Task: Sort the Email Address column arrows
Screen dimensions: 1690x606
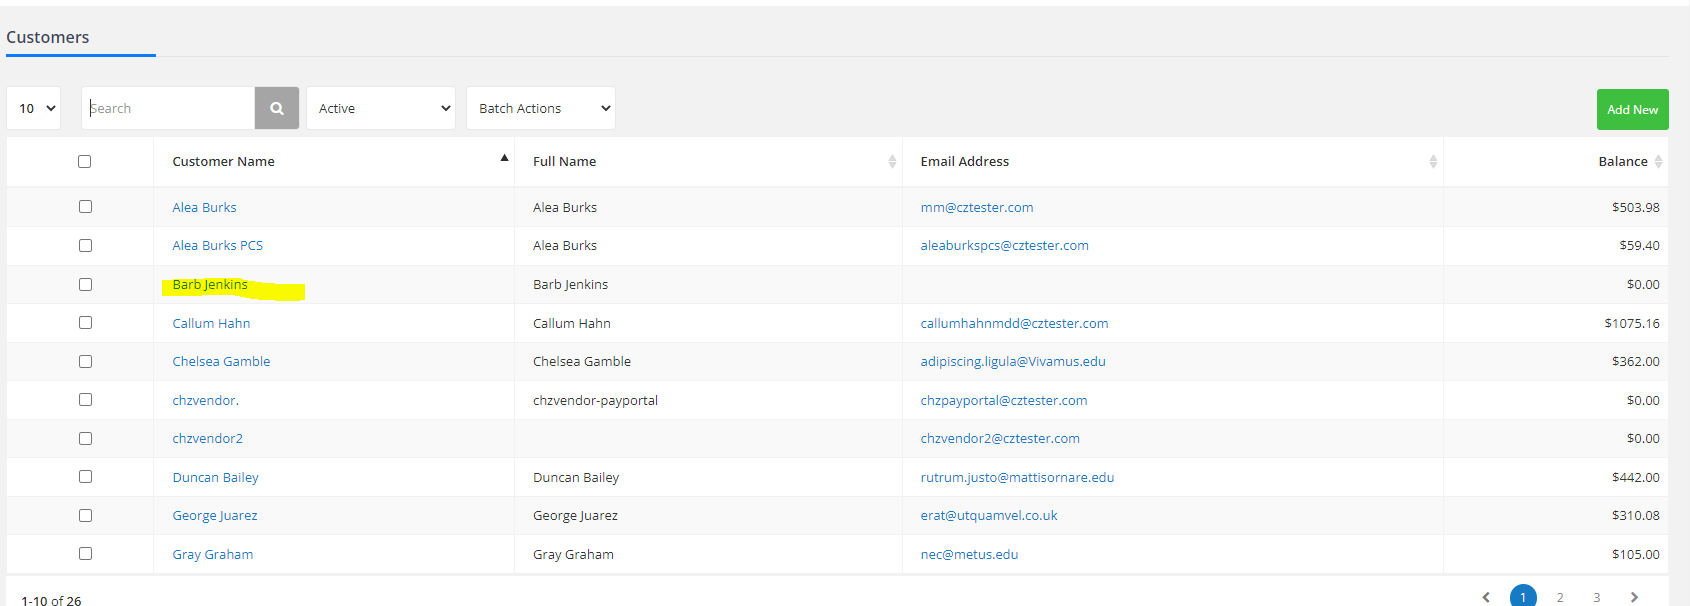Action: pos(1433,161)
